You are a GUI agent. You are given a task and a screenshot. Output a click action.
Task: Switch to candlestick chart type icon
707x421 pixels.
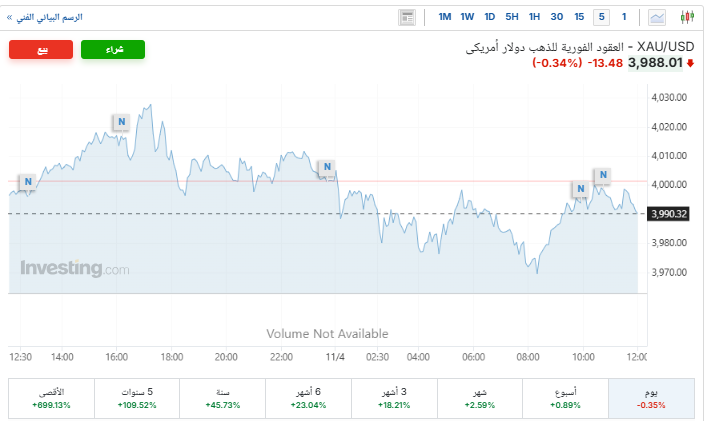point(687,17)
